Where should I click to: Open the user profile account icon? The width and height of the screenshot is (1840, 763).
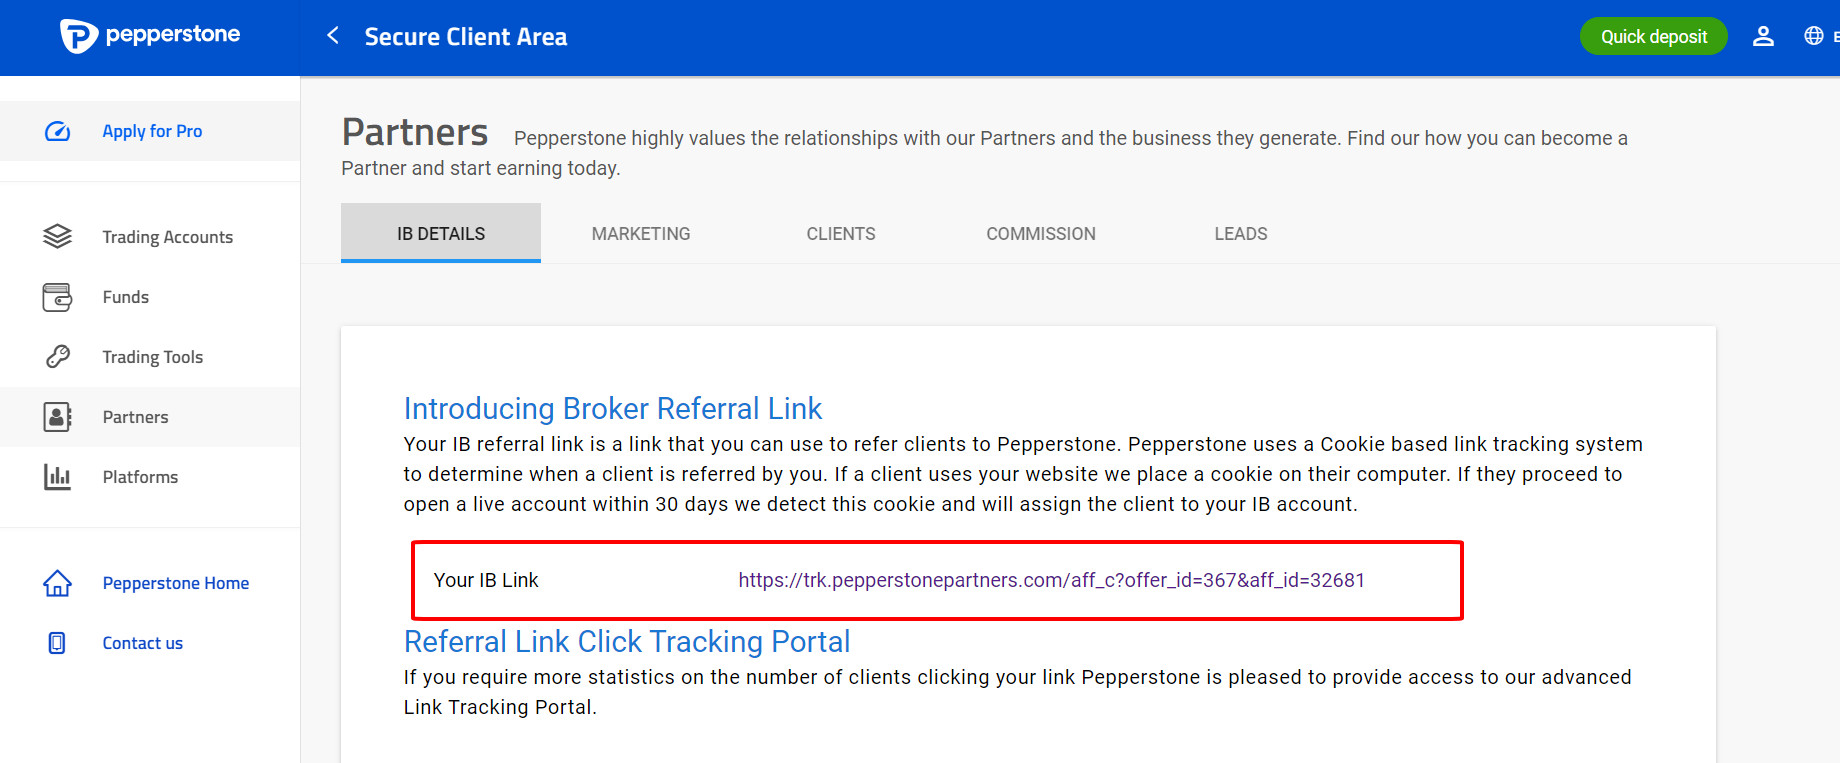[x=1763, y=37]
